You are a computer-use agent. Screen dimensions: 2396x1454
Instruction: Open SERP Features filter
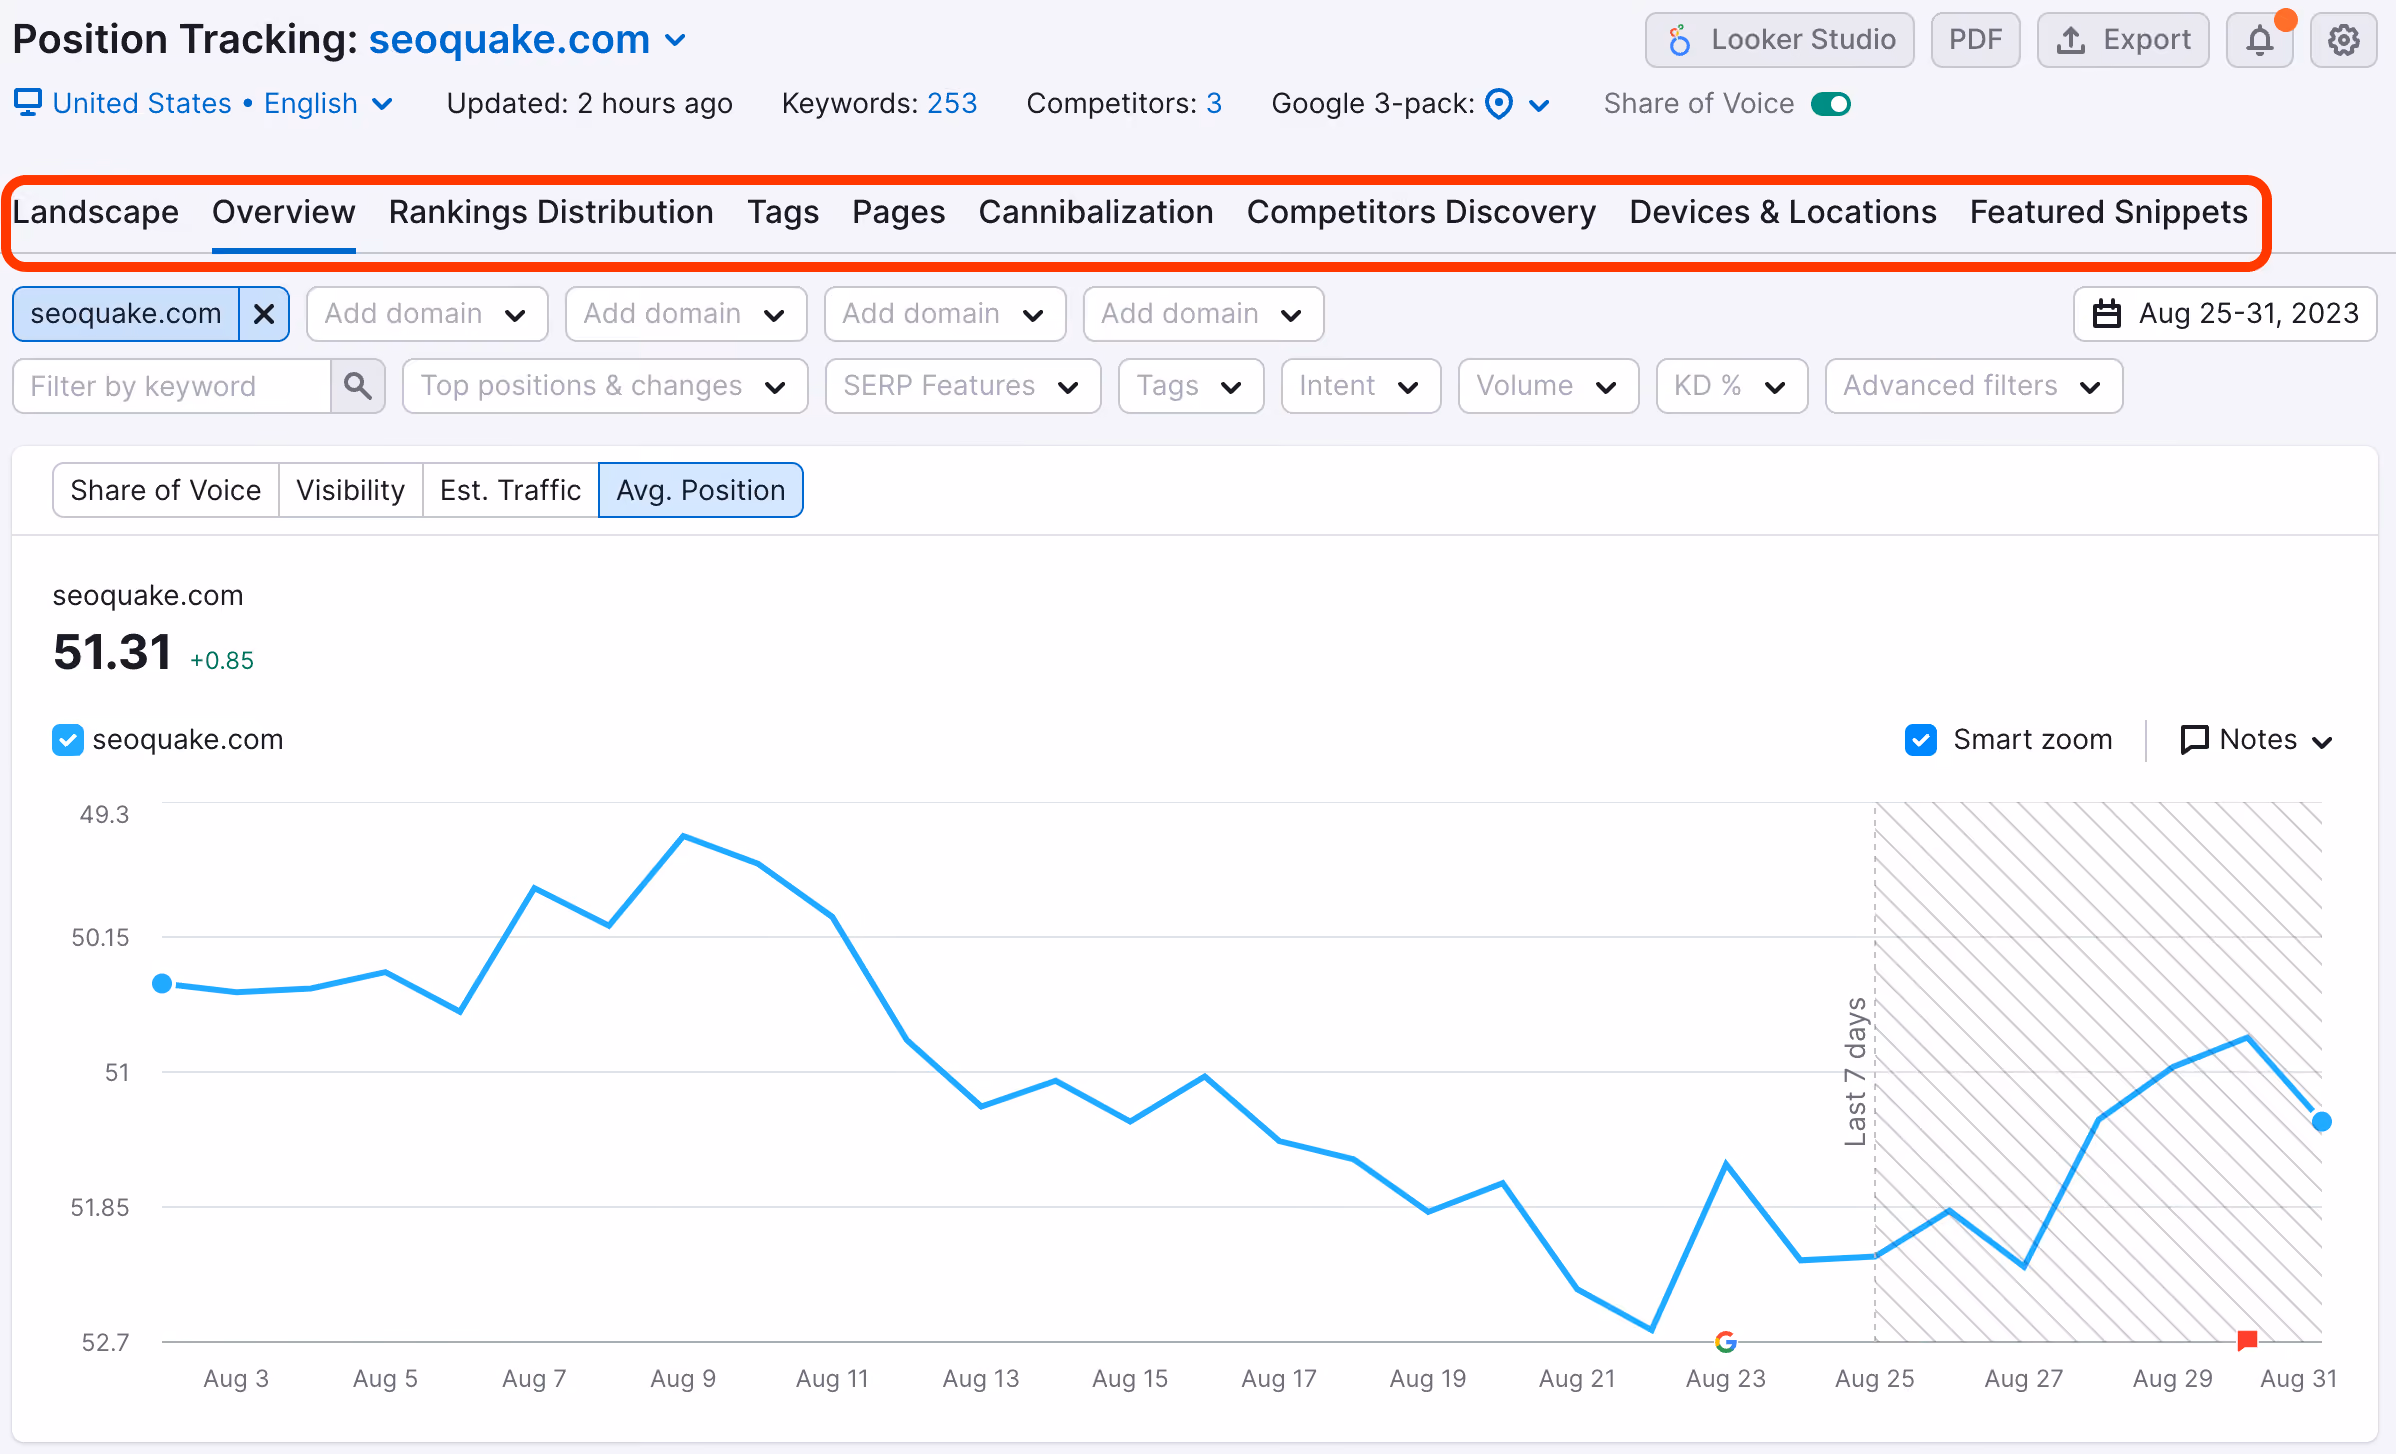click(x=963, y=386)
